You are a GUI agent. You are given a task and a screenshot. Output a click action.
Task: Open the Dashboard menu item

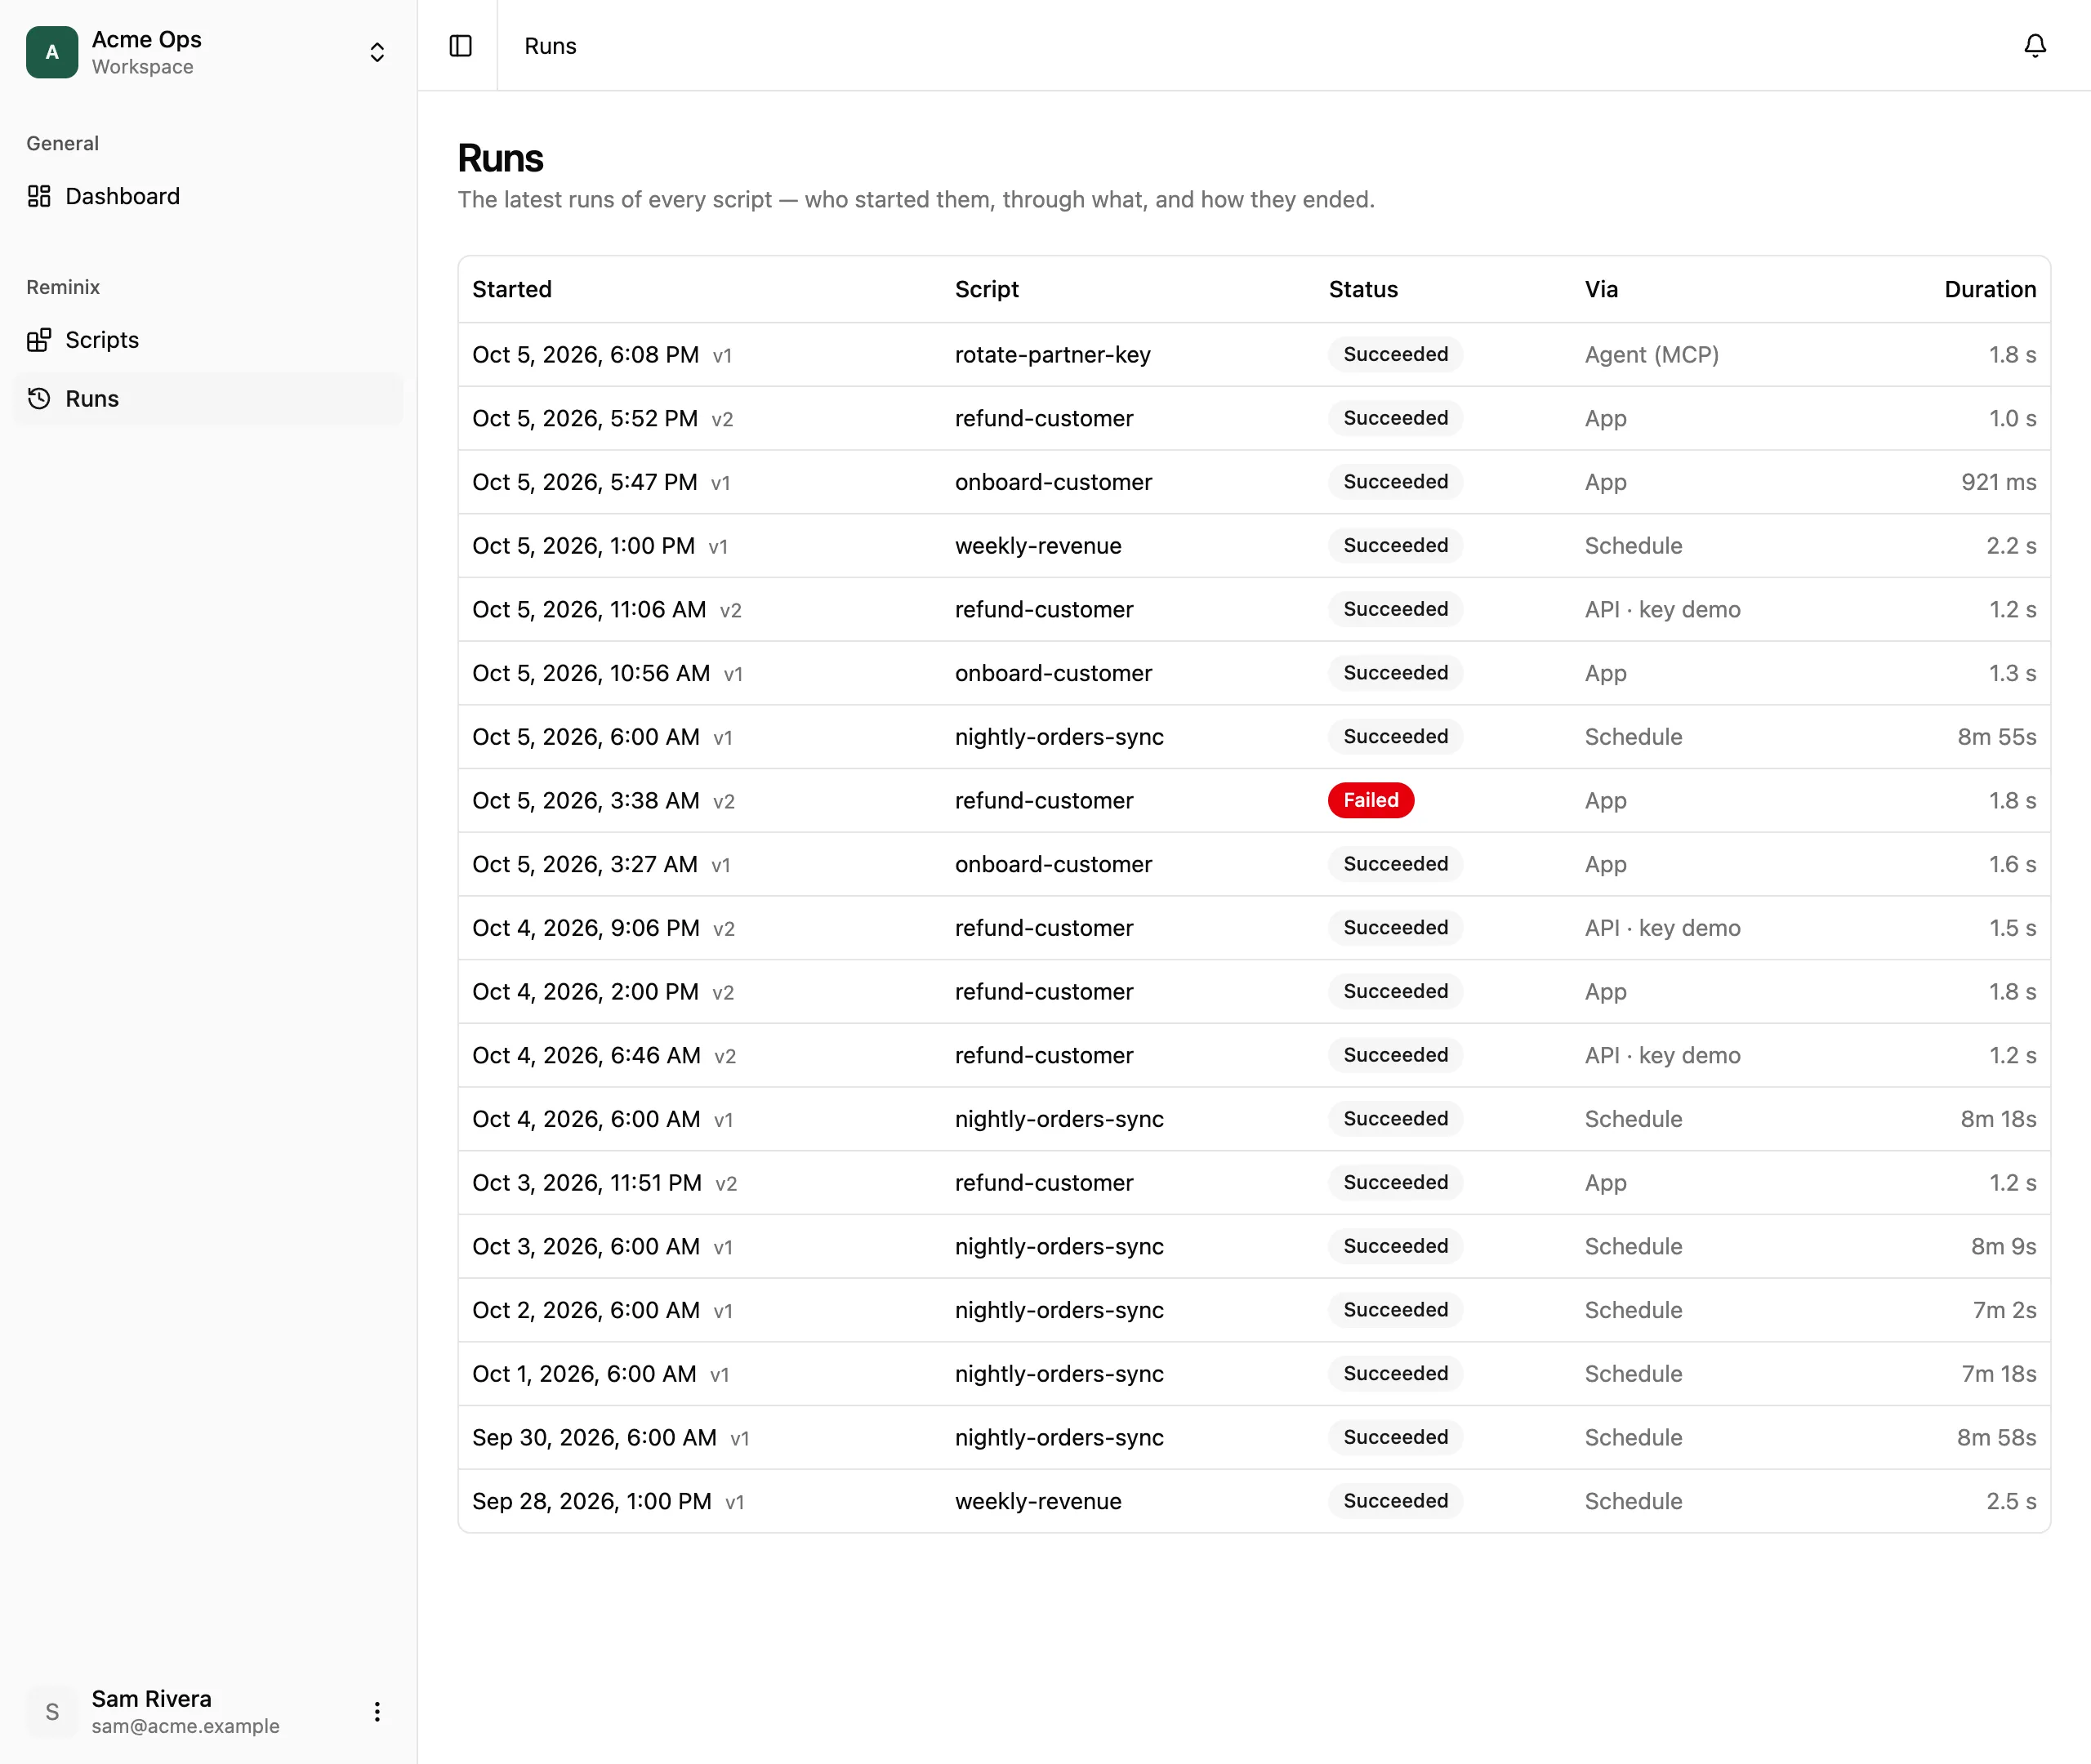coord(208,196)
